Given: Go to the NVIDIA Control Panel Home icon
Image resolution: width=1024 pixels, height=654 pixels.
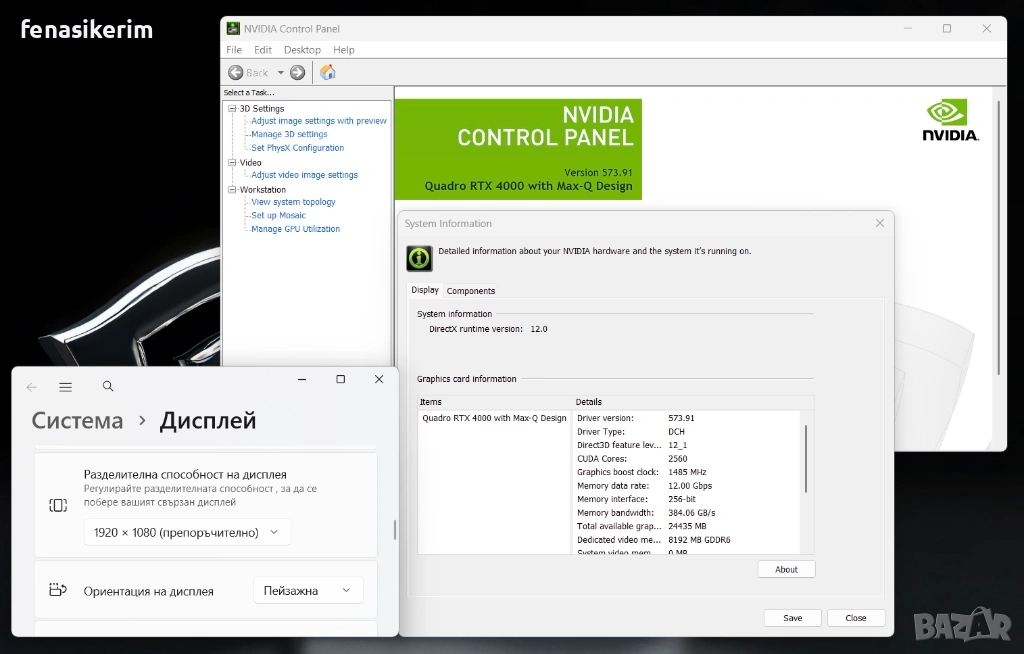Looking at the screenshot, I should point(327,72).
